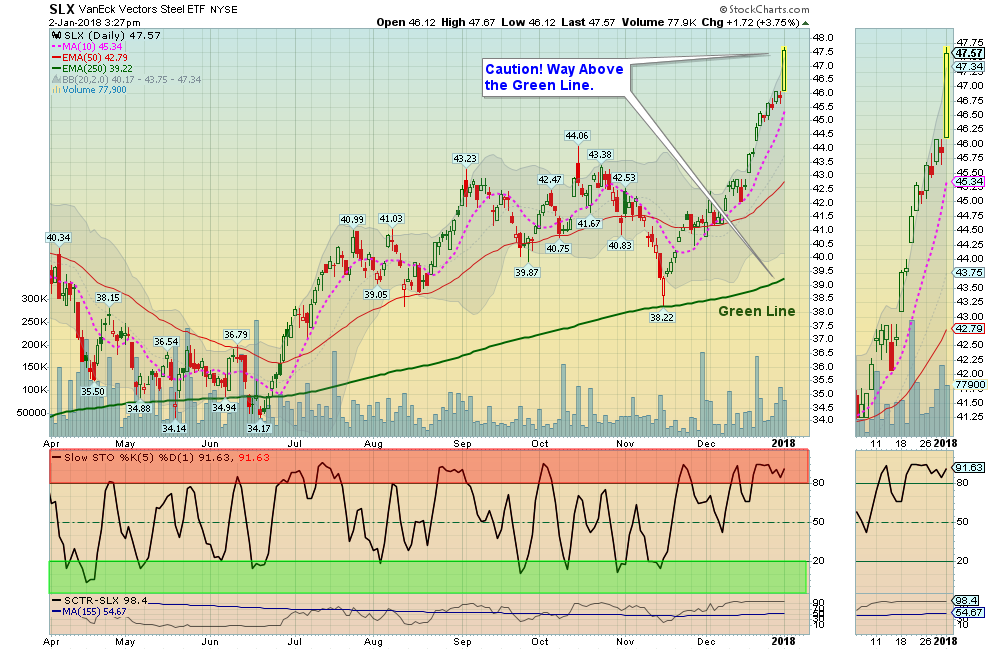Click the 91.63 stochastic value tag

[x=969, y=468]
